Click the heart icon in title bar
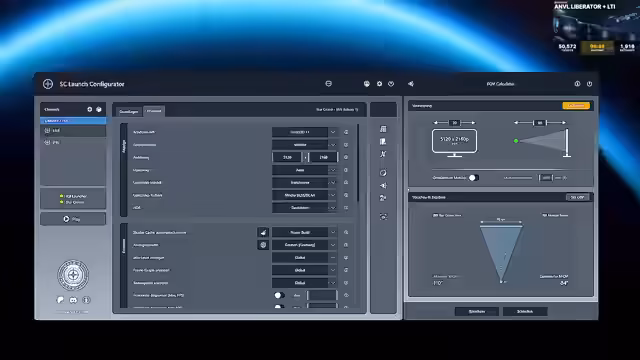 (391, 84)
